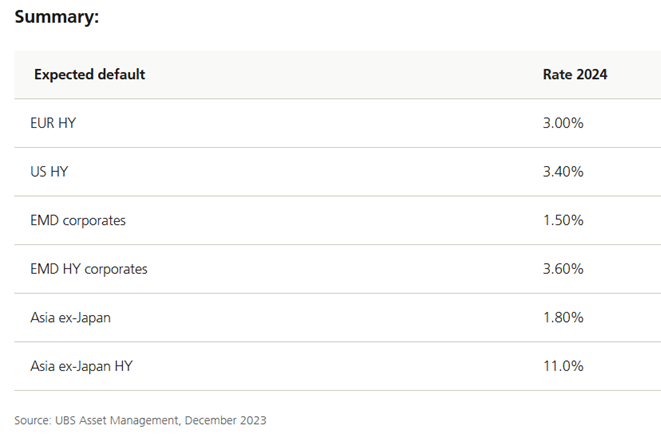Click empty gray area between the headers
Screen dimensions: 661x440
(x=340, y=75)
